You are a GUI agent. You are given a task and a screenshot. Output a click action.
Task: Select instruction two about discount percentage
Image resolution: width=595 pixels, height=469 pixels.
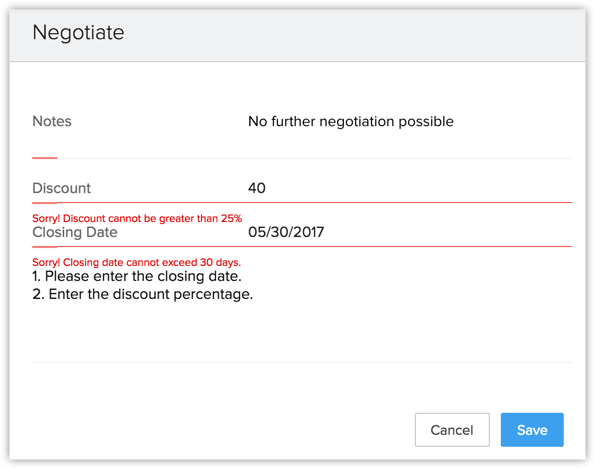(x=143, y=294)
